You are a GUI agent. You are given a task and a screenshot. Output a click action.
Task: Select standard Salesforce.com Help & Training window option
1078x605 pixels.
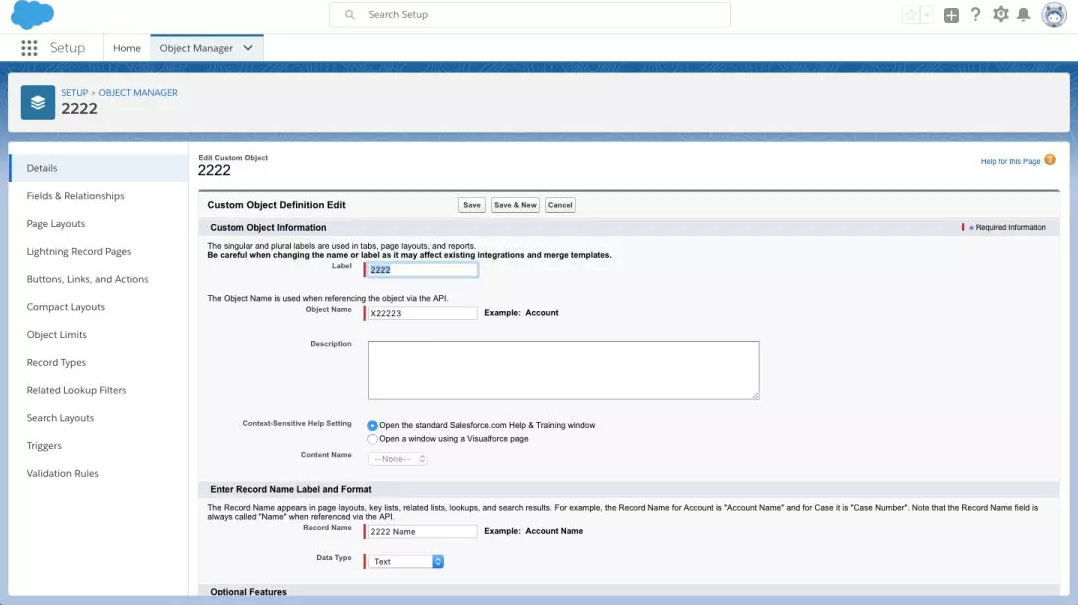[373, 425]
